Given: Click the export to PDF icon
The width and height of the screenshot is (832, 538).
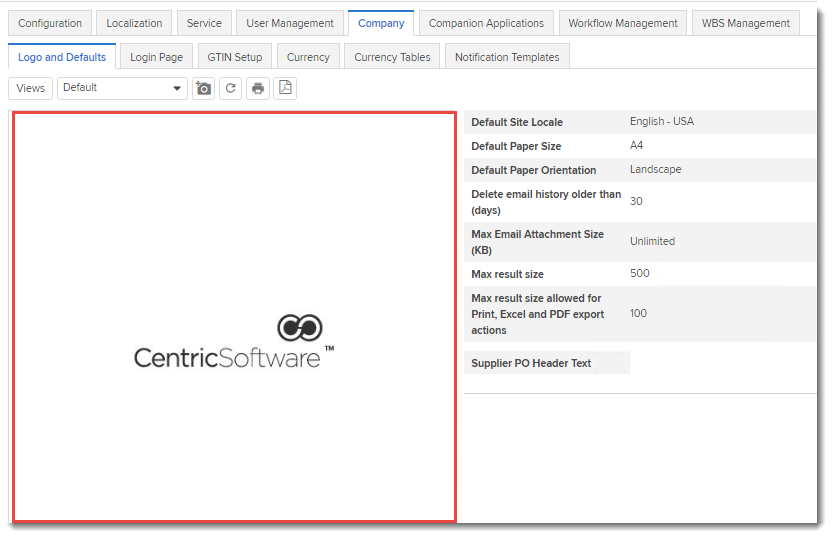Looking at the screenshot, I should click(x=285, y=88).
